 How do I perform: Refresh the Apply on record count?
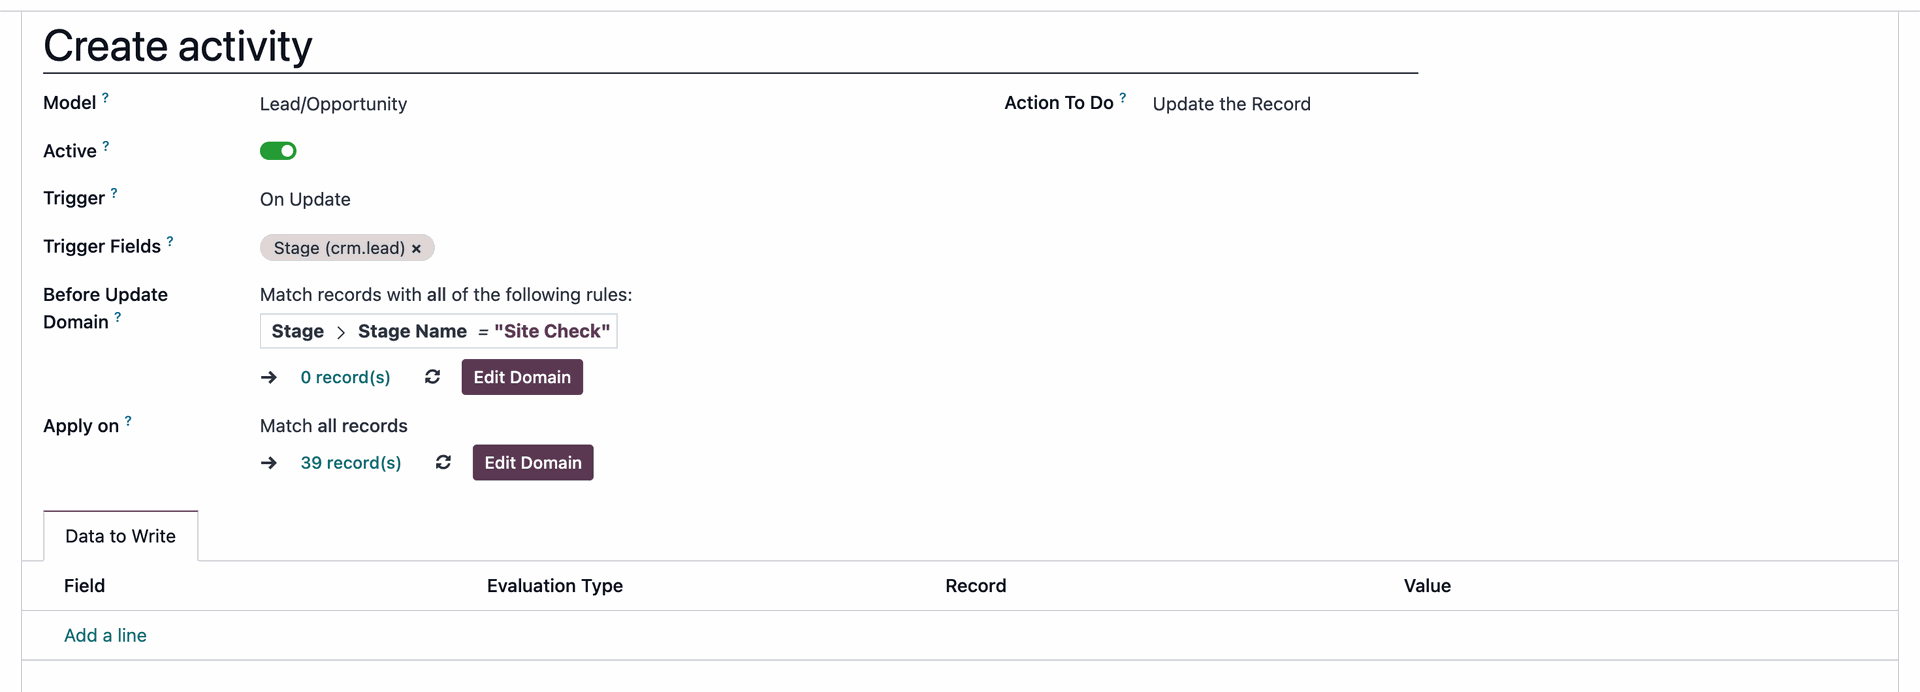coord(443,462)
